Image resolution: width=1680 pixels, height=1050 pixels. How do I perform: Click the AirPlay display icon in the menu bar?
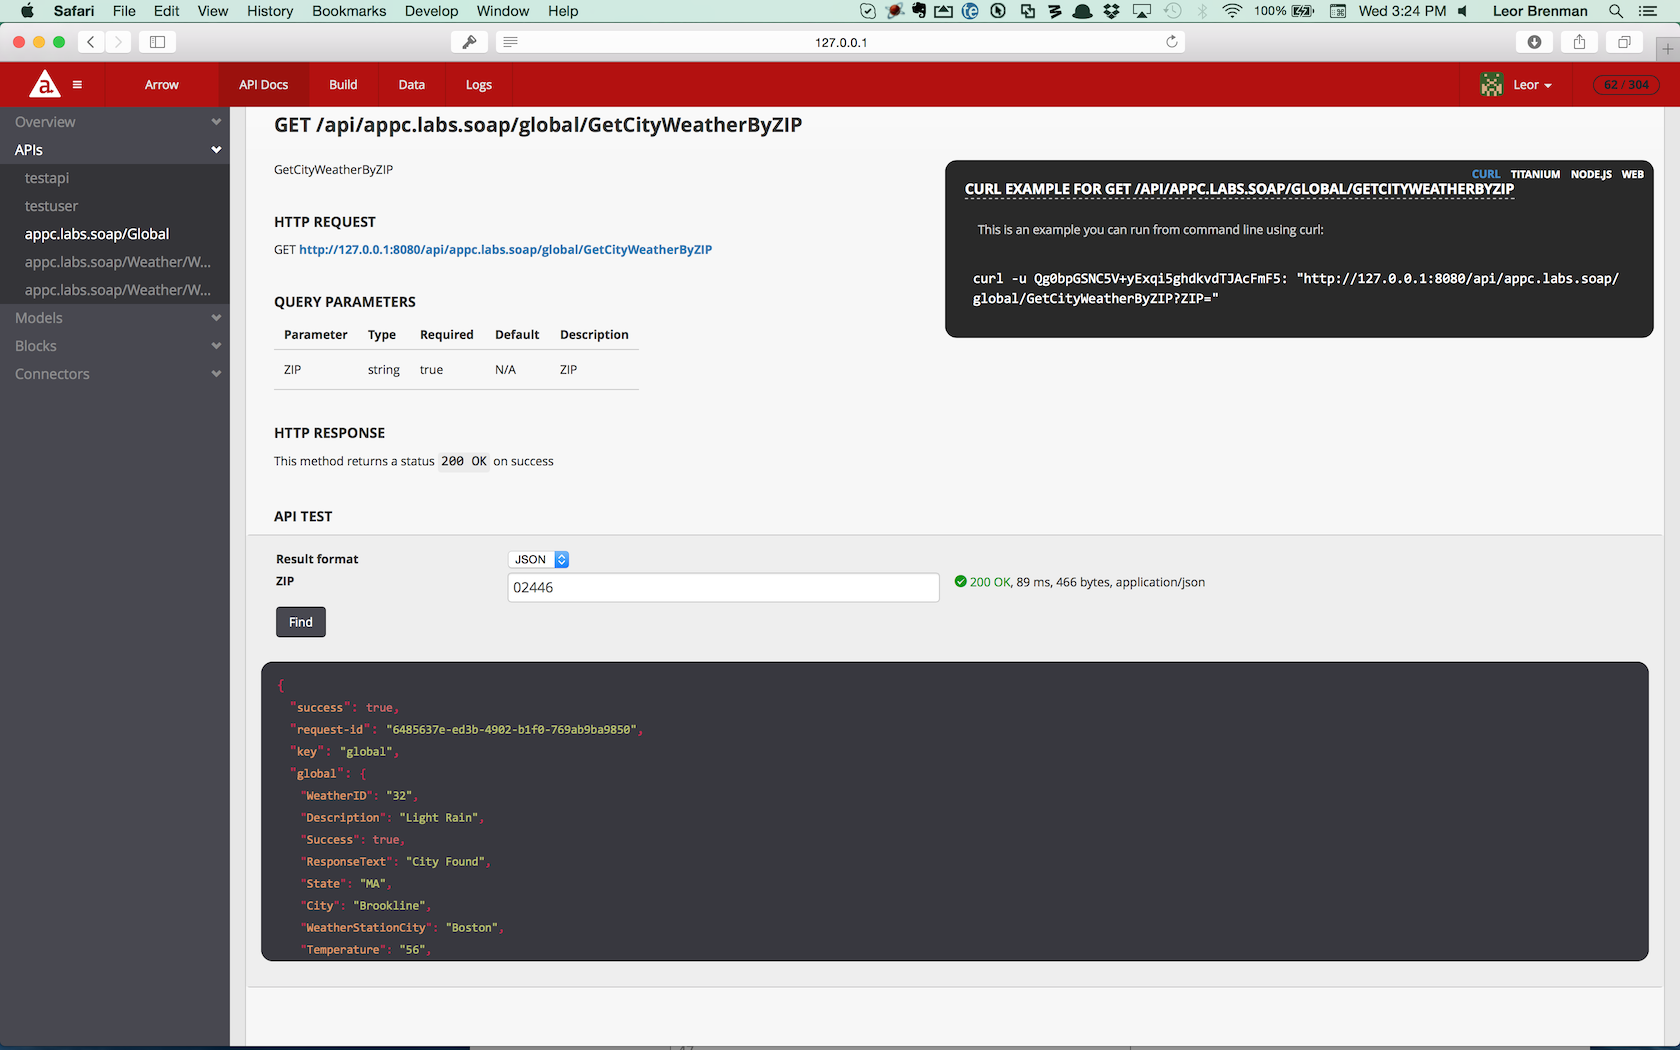(1141, 11)
